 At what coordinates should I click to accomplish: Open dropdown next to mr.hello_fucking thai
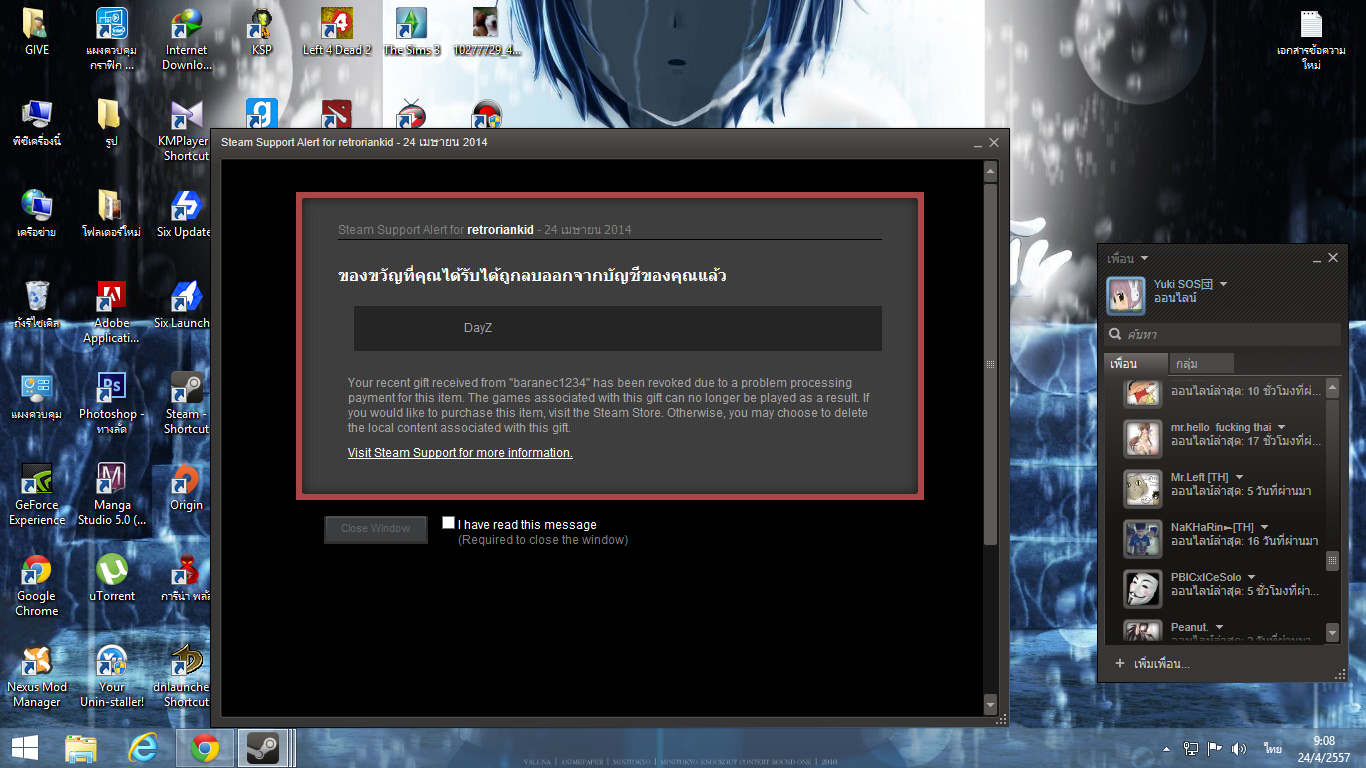(x=1282, y=428)
